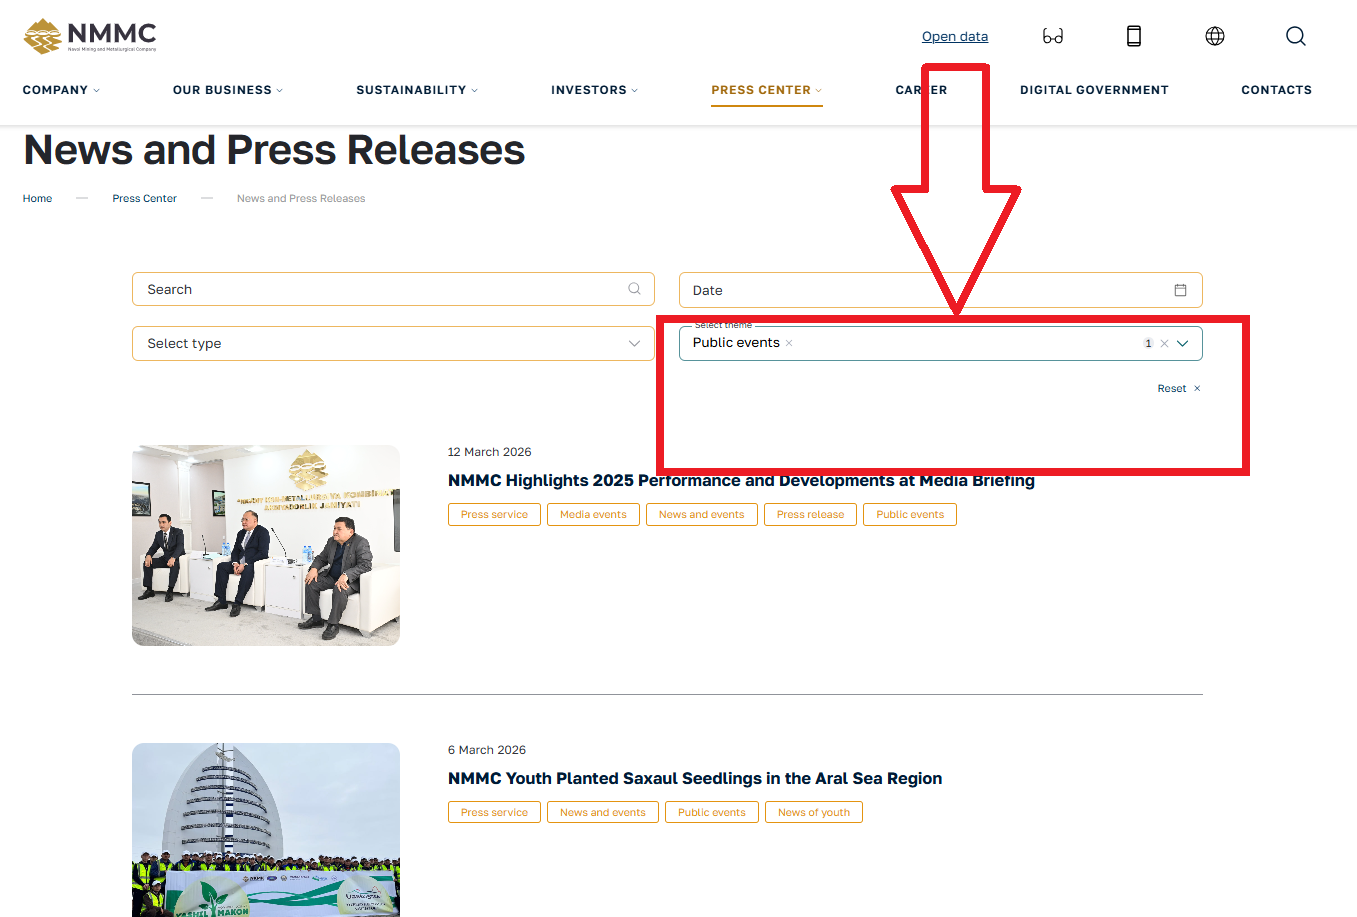Open the Select type dropdown
The width and height of the screenshot is (1357, 917).
(393, 343)
